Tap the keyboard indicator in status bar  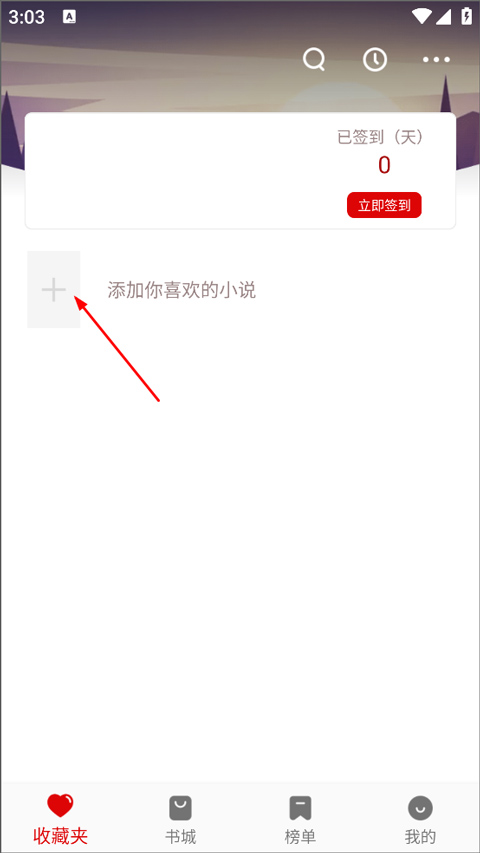point(69,17)
